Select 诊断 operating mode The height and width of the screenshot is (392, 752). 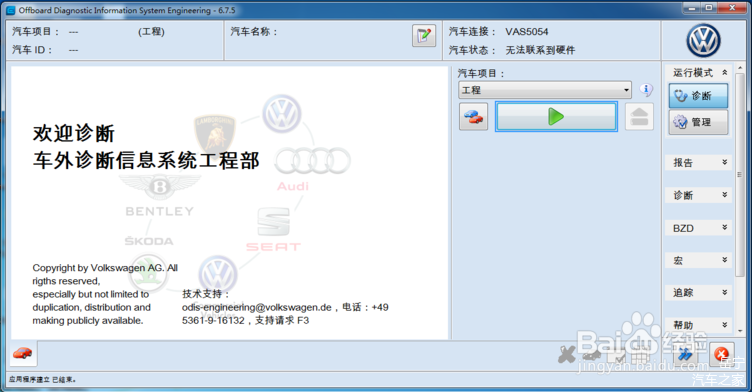point(698,95)
